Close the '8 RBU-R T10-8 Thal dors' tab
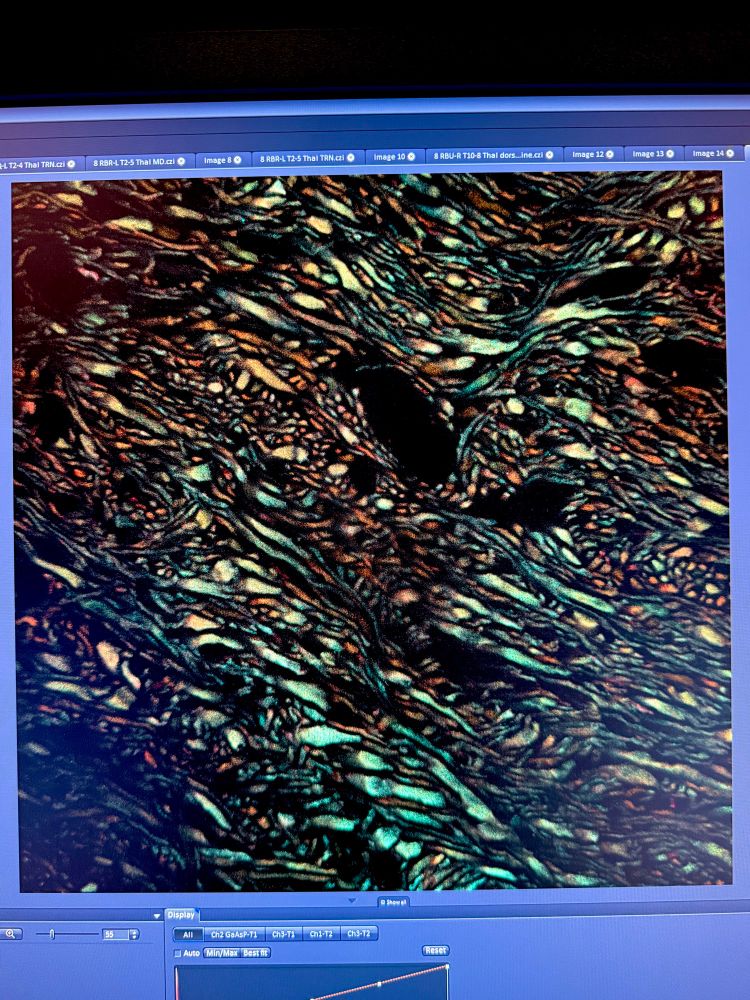This screenshot has height=1000, width=750. 549,155
